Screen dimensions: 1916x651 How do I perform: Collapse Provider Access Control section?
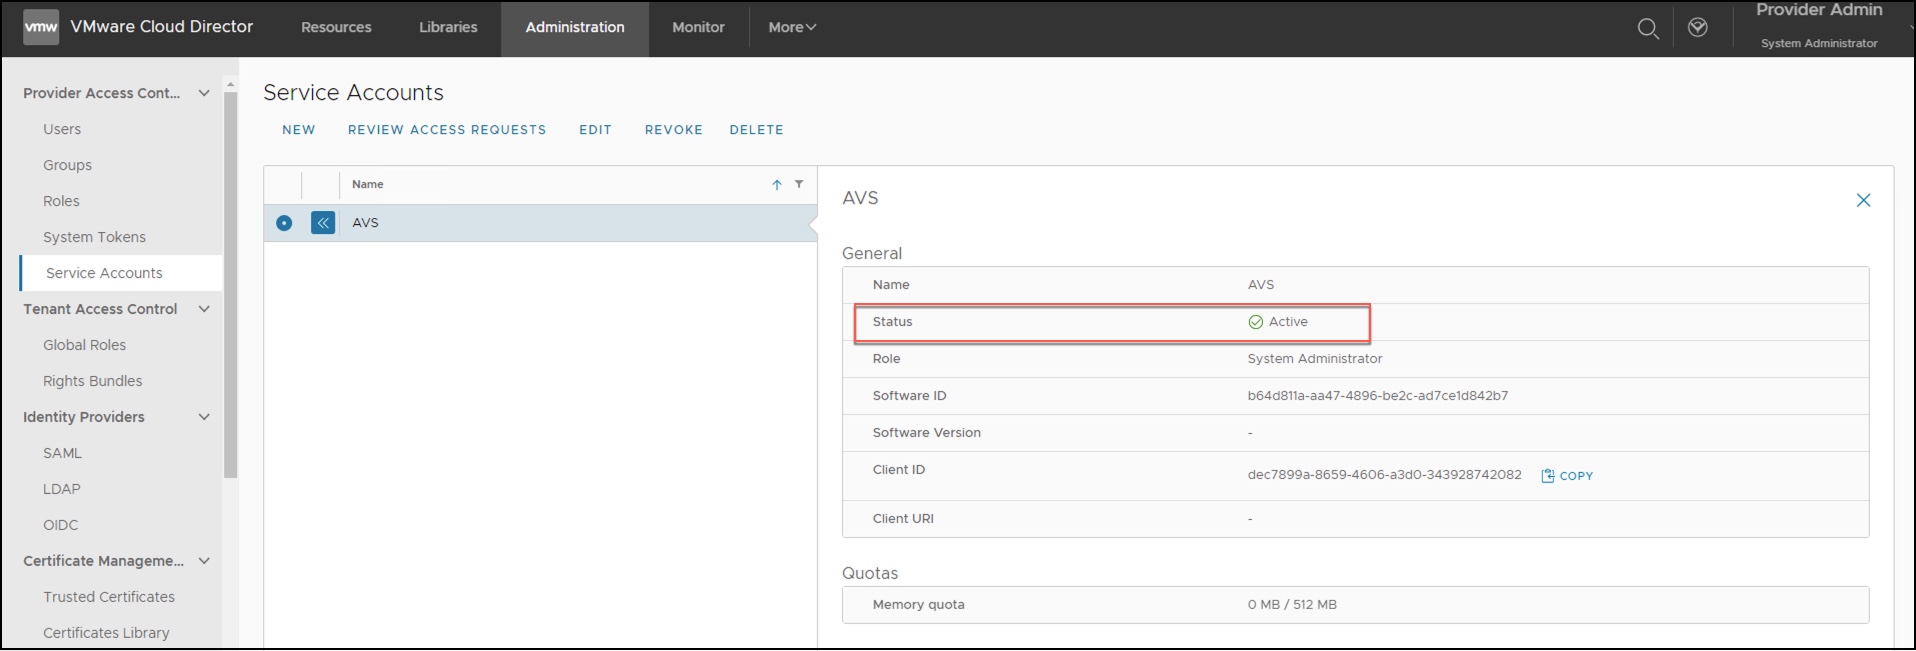(x=204, y=93)
